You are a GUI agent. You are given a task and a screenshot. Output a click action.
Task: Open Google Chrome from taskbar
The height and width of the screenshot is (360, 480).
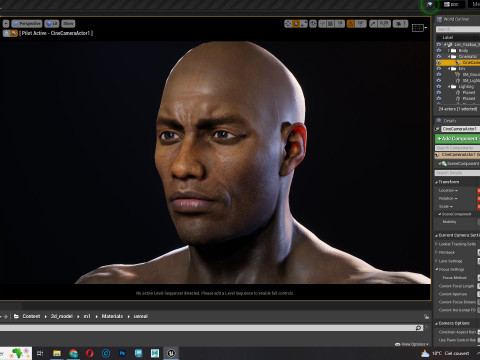click(x=73, y=353)
